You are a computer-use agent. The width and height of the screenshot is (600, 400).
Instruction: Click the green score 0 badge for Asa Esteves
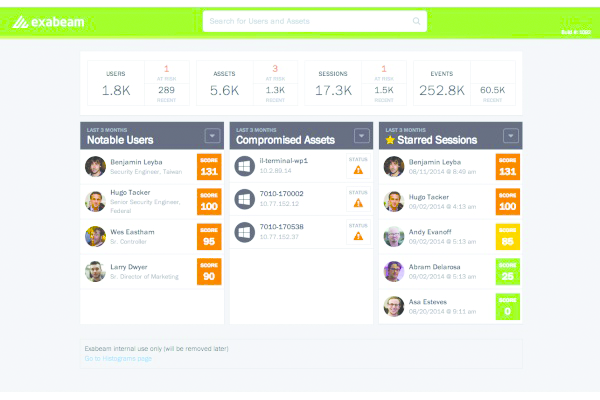(507, 307)
